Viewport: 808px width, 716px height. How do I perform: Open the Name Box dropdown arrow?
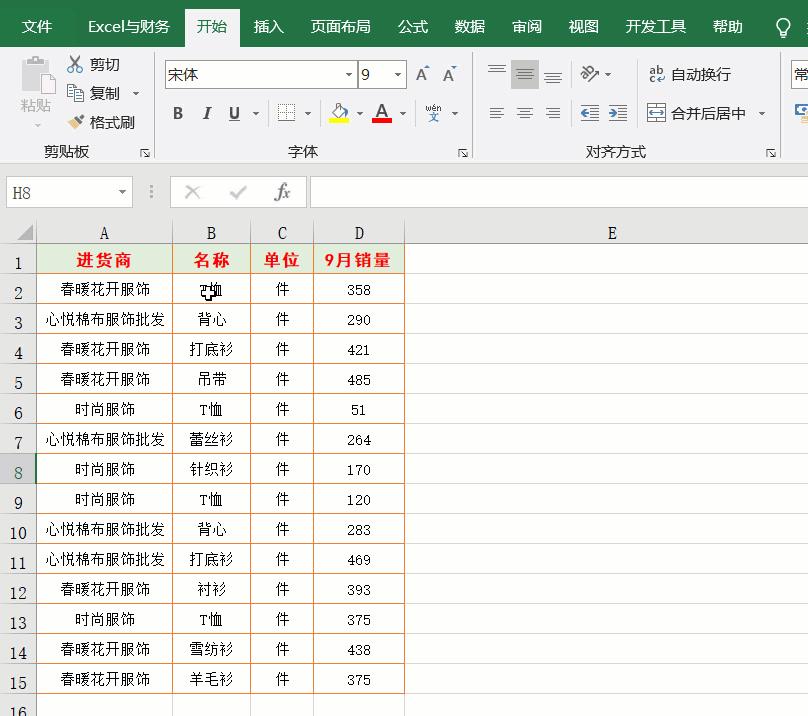pos(122,192)
